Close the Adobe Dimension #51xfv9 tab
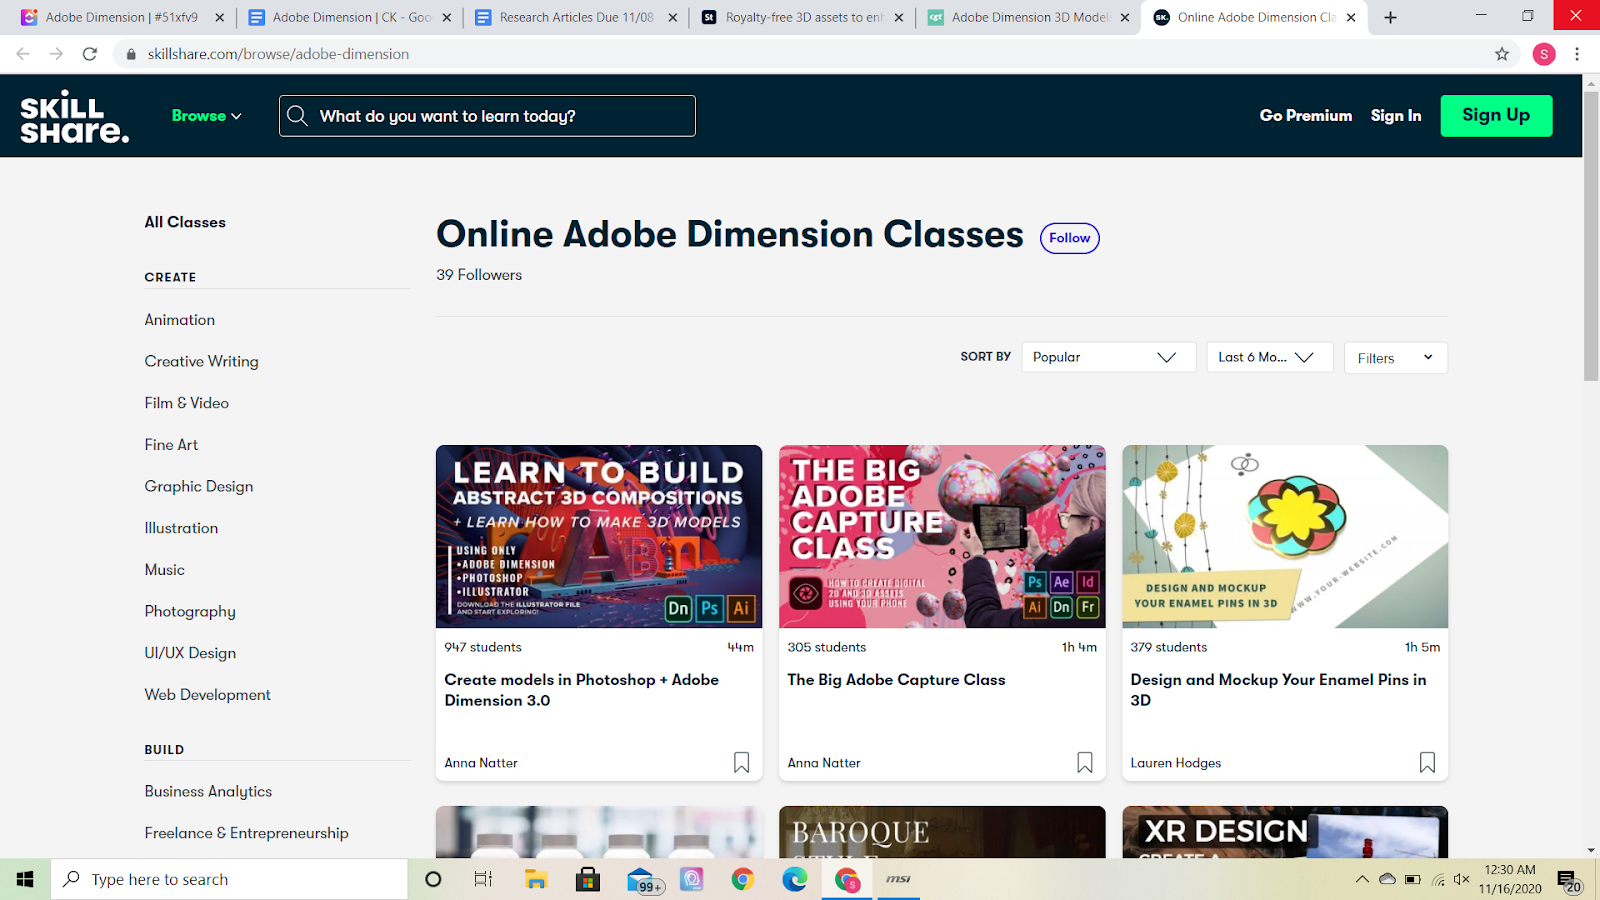Image resolution: width=1600 pixels, height=900 pixels. click(x=220, y=17)
